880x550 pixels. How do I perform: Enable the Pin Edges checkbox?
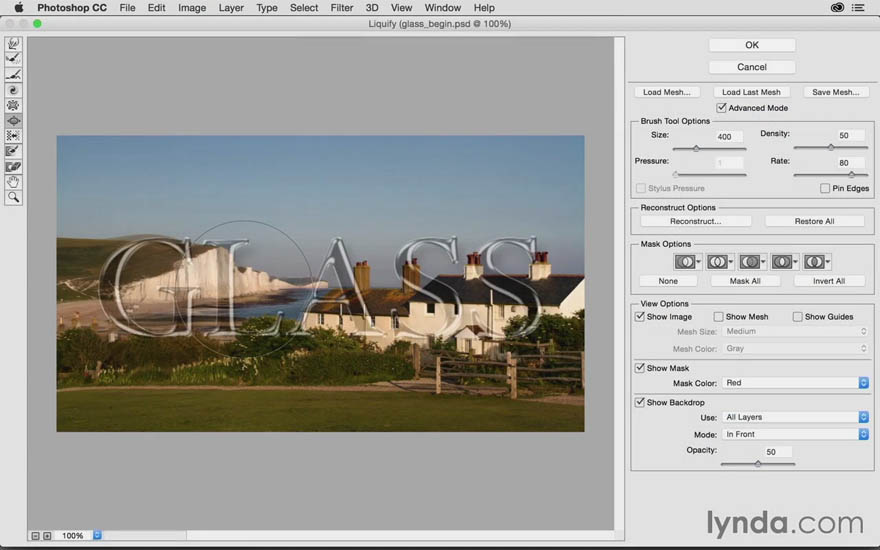[825, 189]
